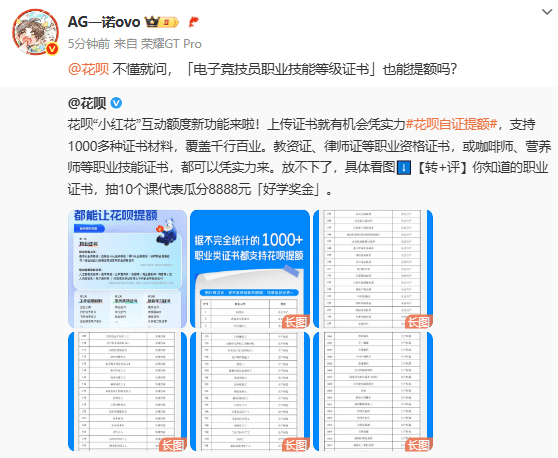
Task: Open the reposted author name @花呗
Action: [87, 103]
